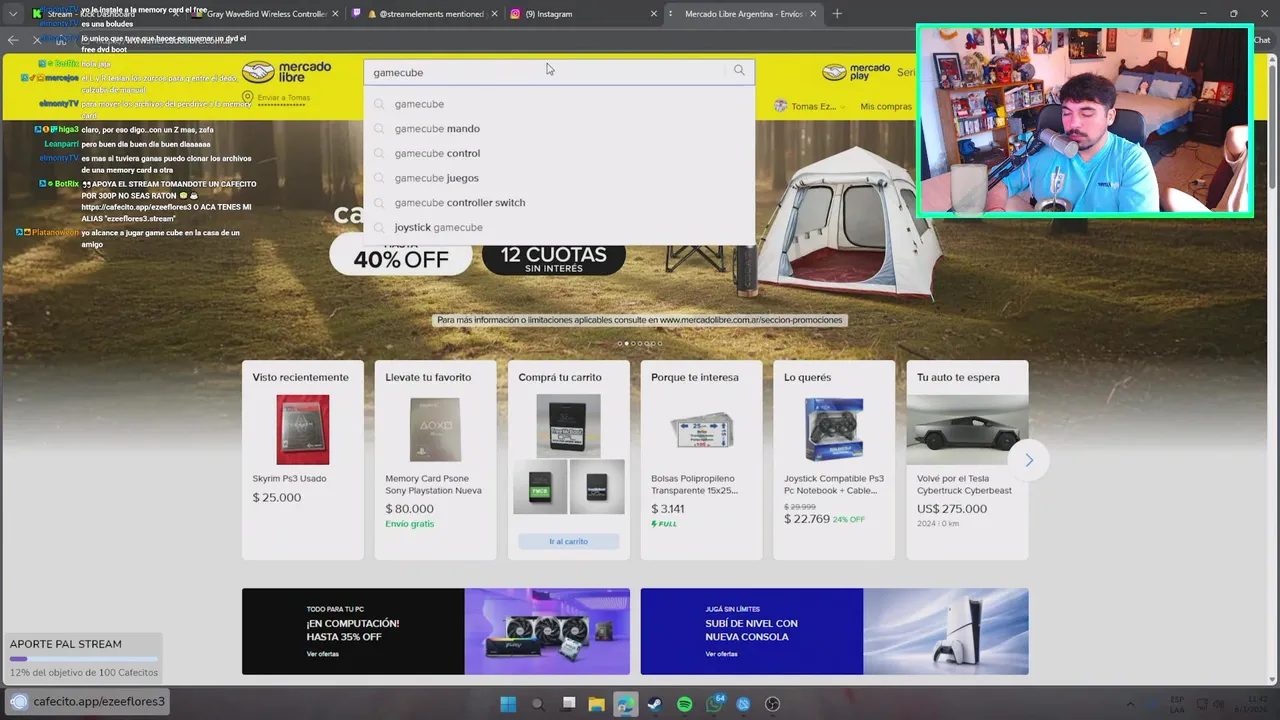Choose 'gamecube control' suggestion
Image resolution: width=1280 pixels, height=720 pixels.
click(559, 153)
